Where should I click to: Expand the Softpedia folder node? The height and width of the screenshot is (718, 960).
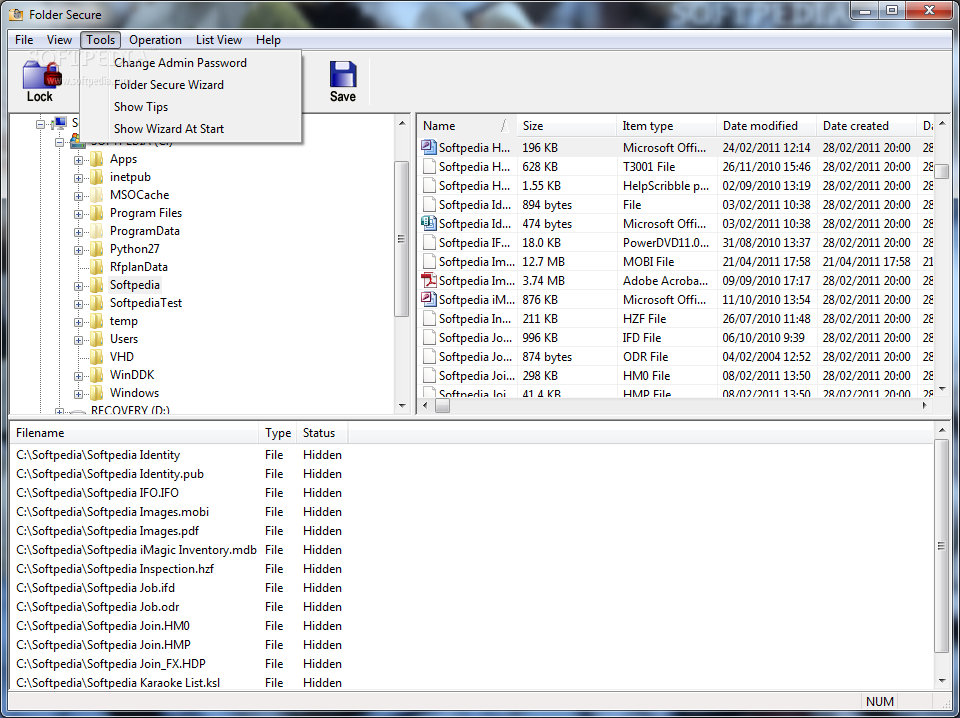[x=78, y=286]
